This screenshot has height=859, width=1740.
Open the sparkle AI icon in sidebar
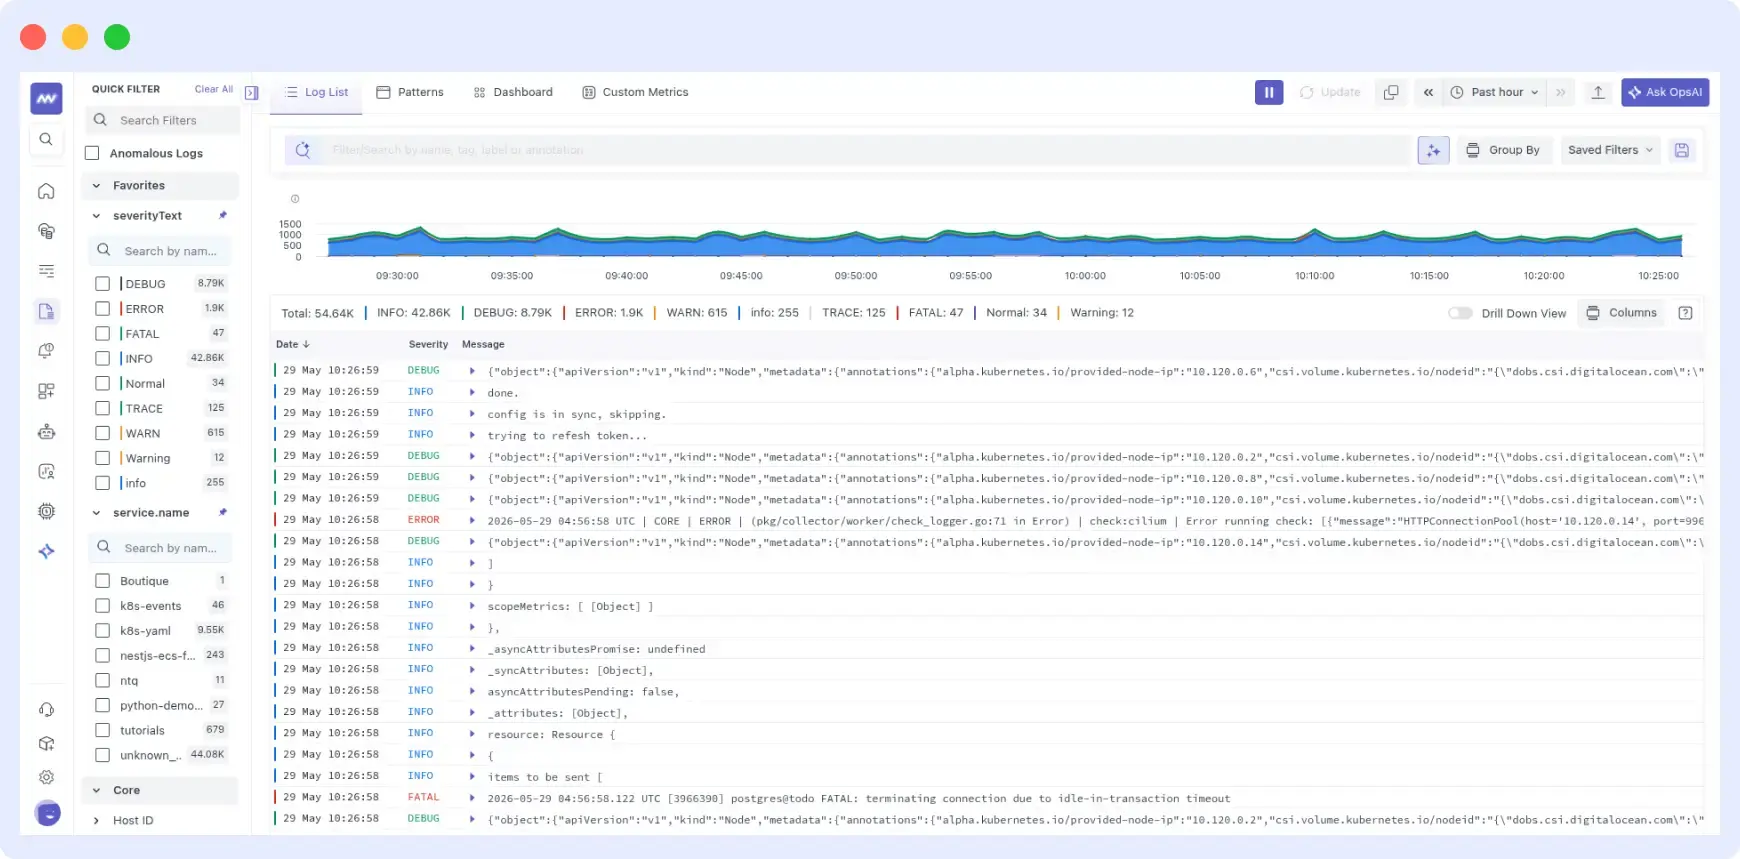[x=46, y=551]
